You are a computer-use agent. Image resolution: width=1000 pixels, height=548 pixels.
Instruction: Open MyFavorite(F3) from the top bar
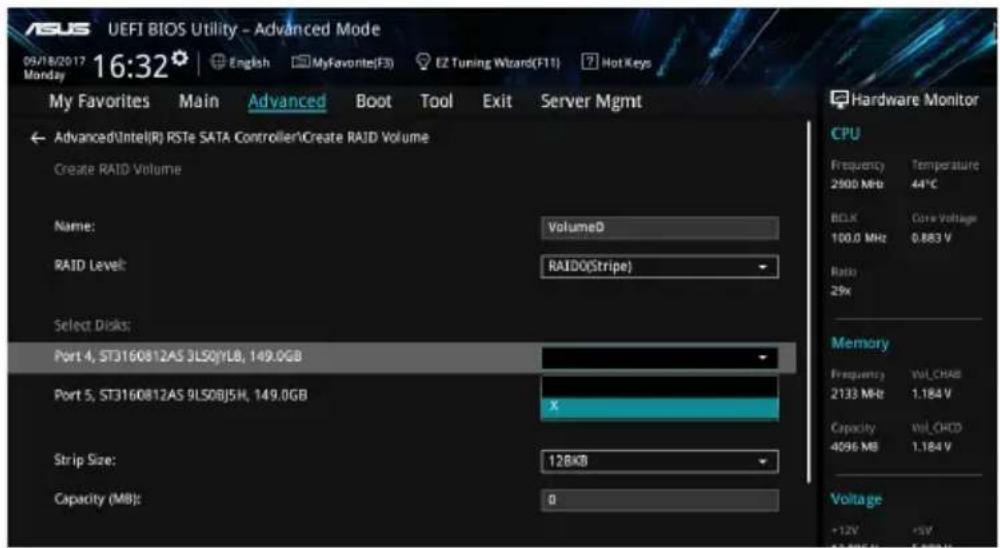coord(342,63)
